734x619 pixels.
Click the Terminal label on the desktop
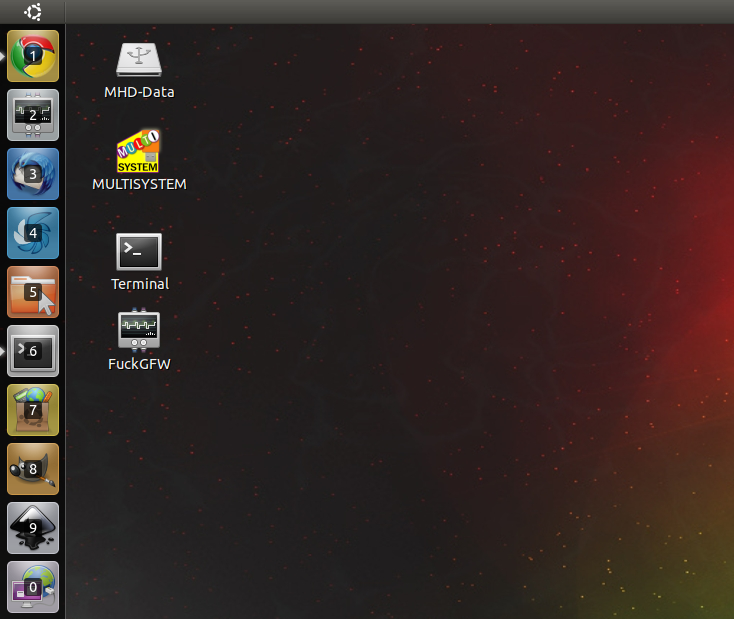pyautogui.click(x=140, y=284)
